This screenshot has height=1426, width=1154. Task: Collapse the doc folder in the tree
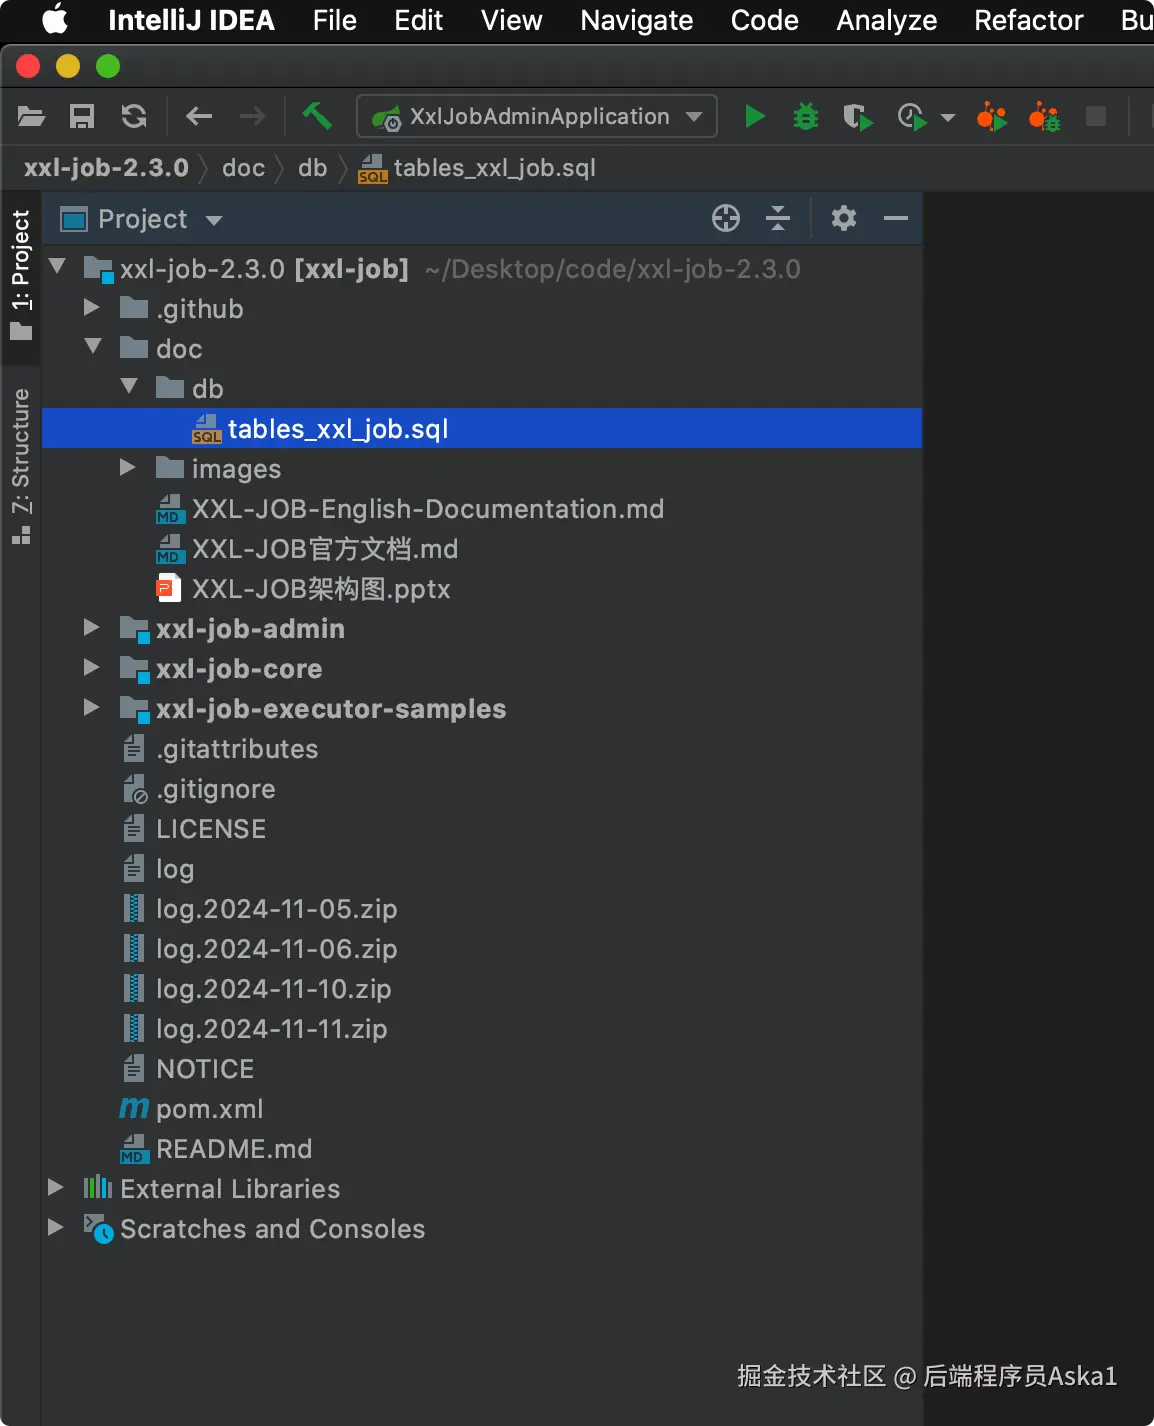coord(93,347)
